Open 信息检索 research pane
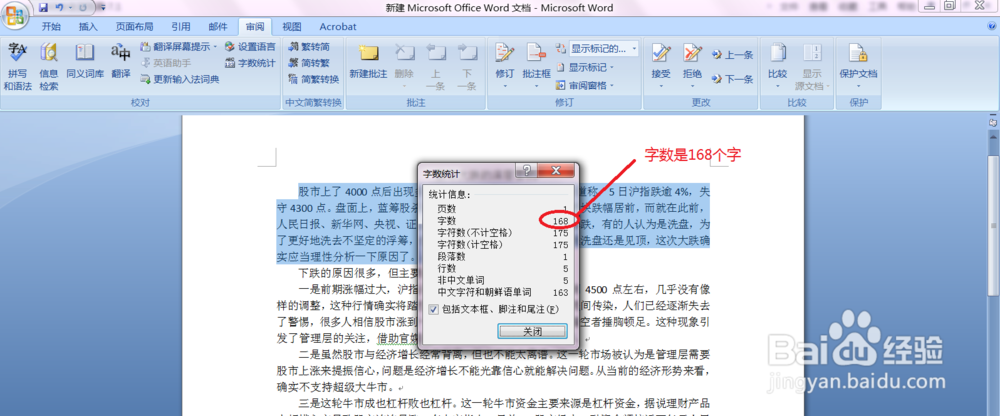 point(48,67)
